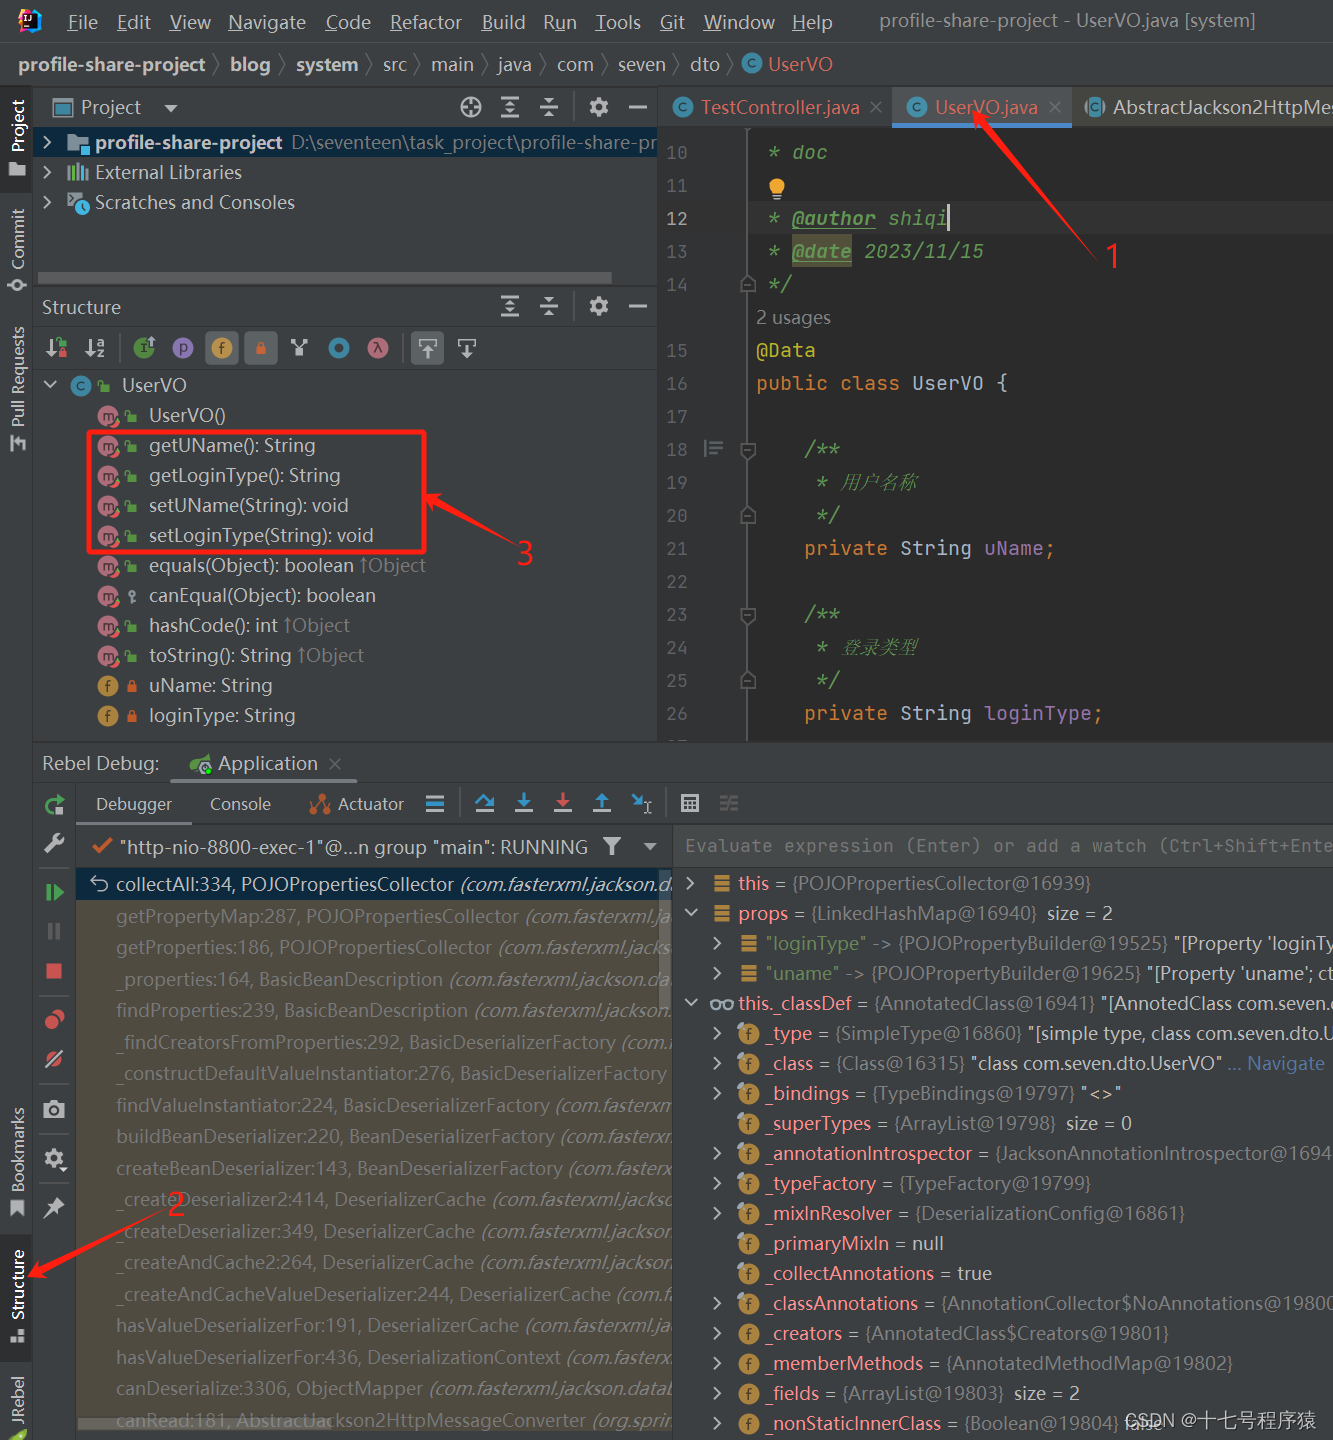1333x1440 pixels.
Task: Resume program with green play icon
Action: (55, 892)
